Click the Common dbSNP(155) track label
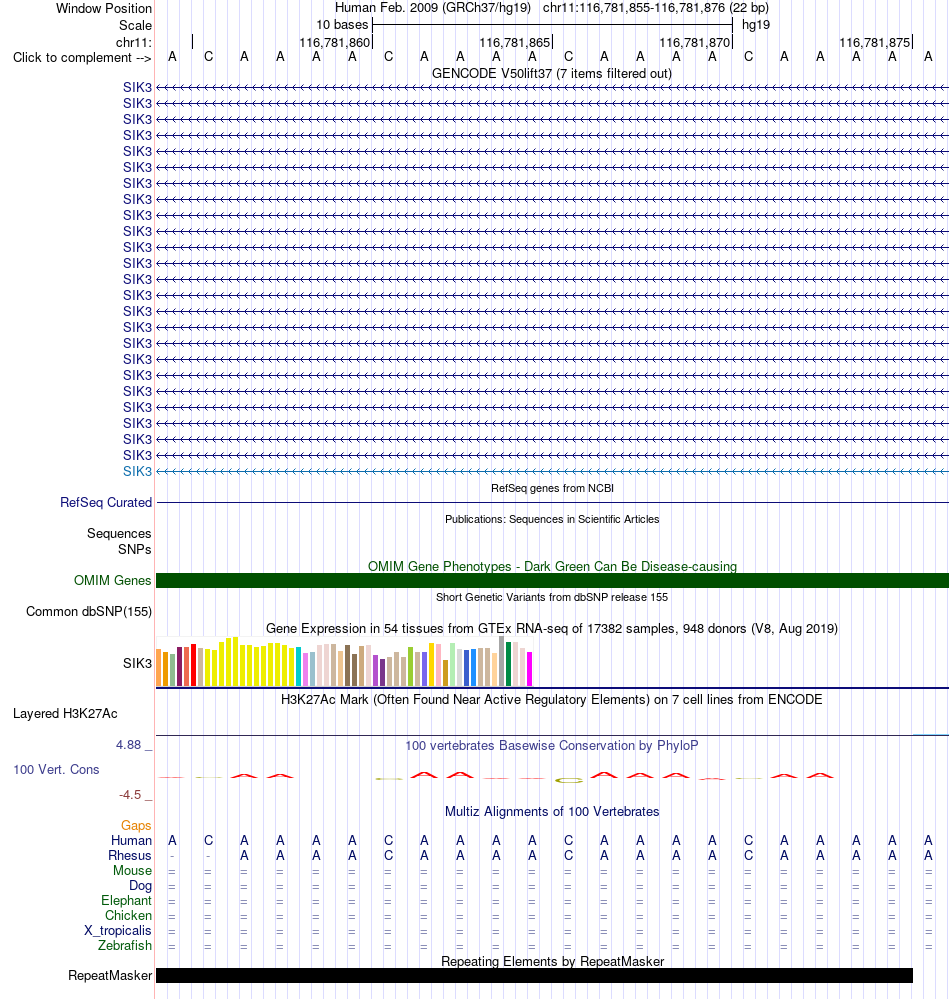 pos(89,612)
